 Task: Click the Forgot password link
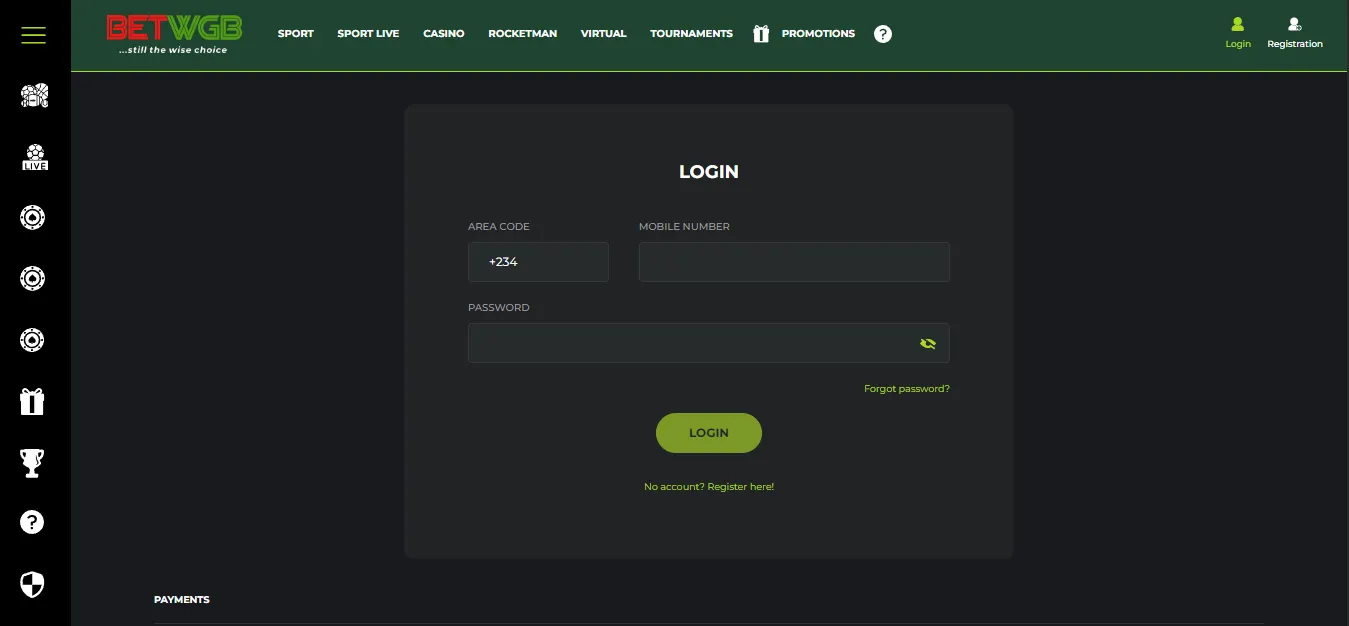click(907, 388)
